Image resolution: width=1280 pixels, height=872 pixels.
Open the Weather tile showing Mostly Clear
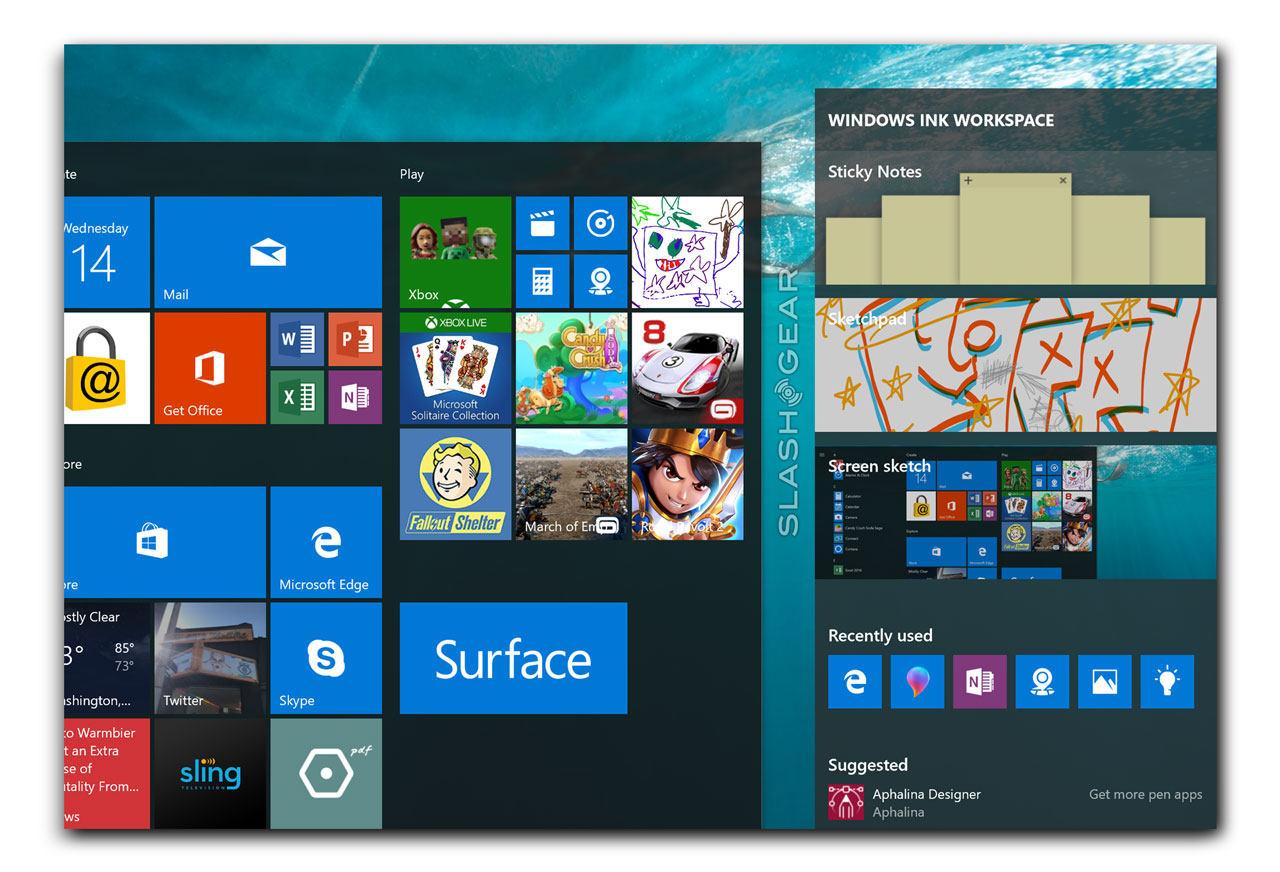coord(107,658)
